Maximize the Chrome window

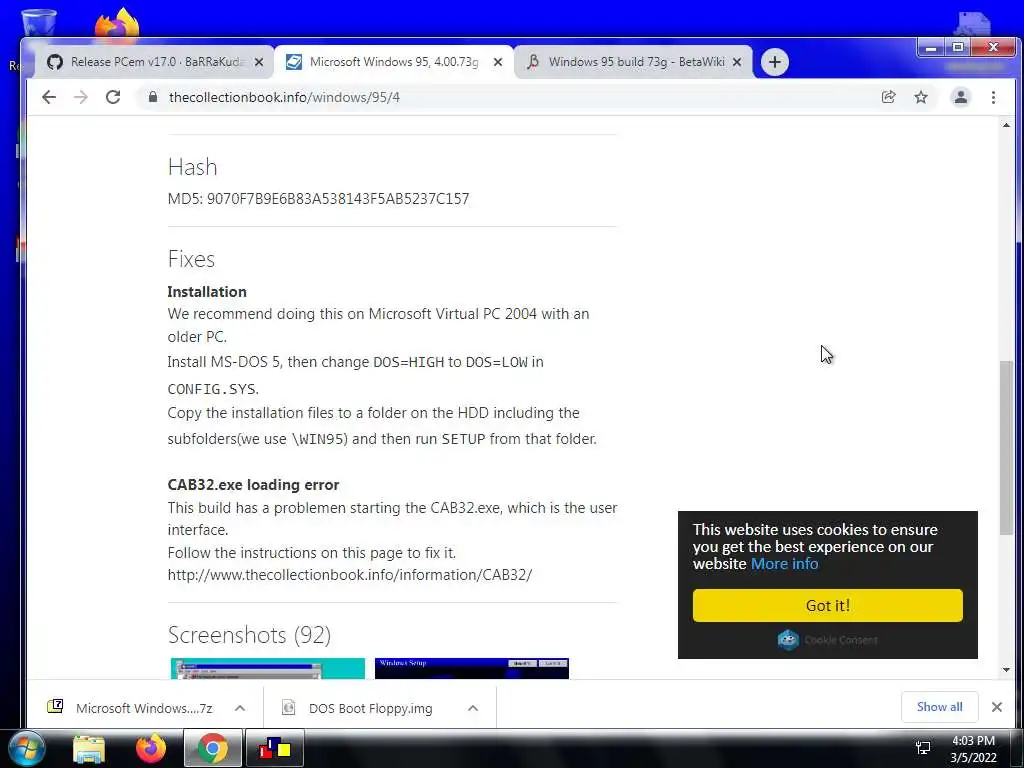pos(957,47)
